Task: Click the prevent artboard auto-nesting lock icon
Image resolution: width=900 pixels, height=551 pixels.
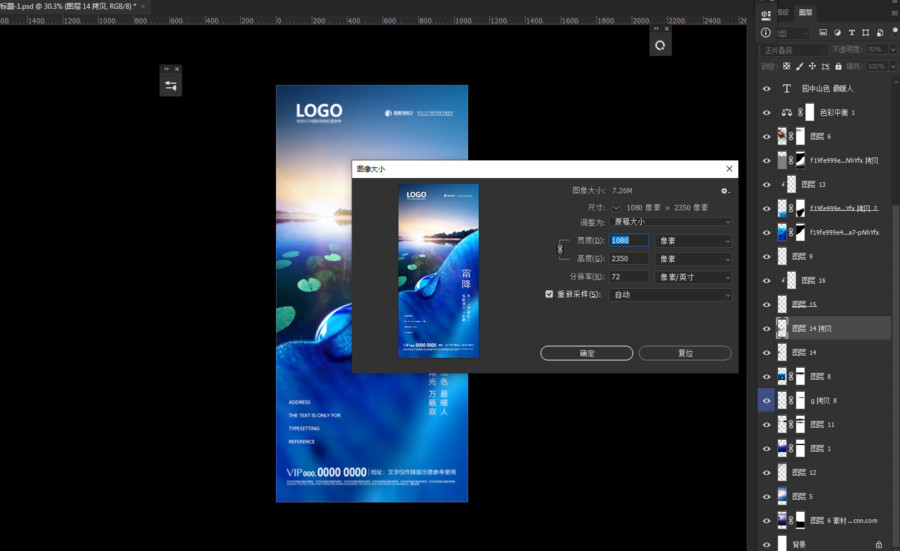Action: click(825, 67)
